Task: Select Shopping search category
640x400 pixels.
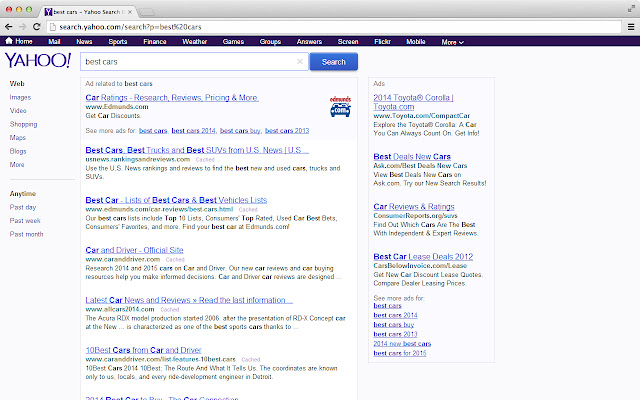Action: [x=23, y=124]
